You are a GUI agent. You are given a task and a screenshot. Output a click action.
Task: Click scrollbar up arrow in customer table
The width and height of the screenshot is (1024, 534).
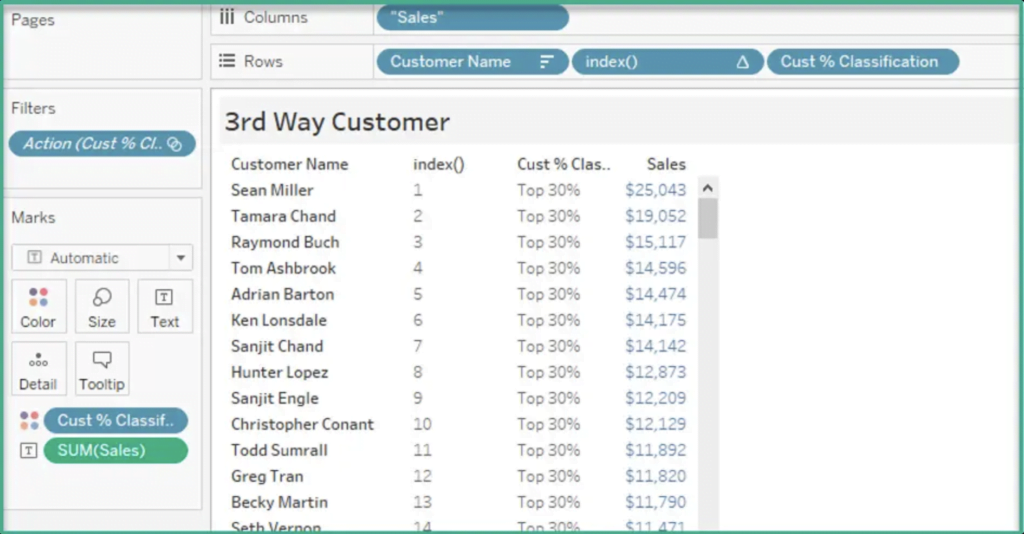tap(708, 187)
